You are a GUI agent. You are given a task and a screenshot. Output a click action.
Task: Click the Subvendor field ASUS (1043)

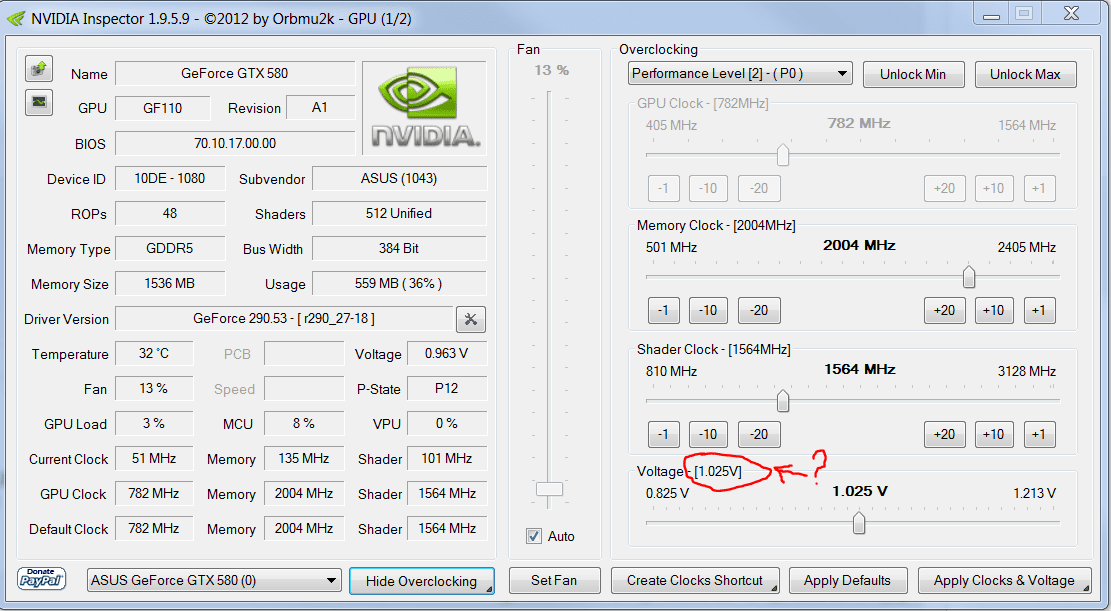tap(400, 179)
